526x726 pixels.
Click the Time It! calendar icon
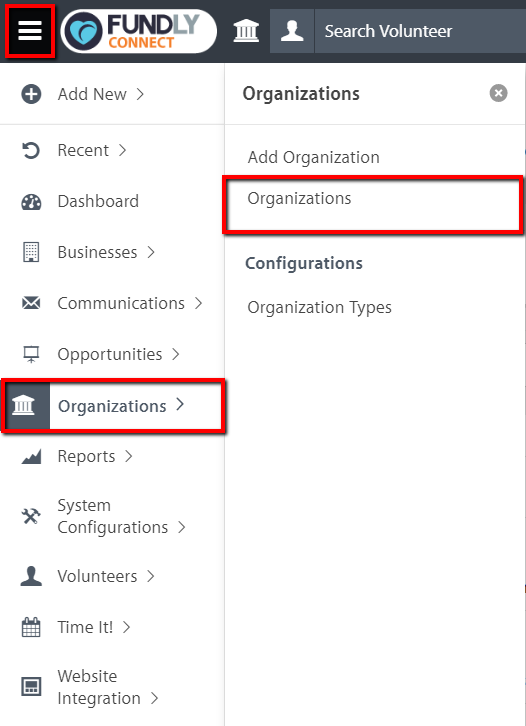tap(31, 627)
